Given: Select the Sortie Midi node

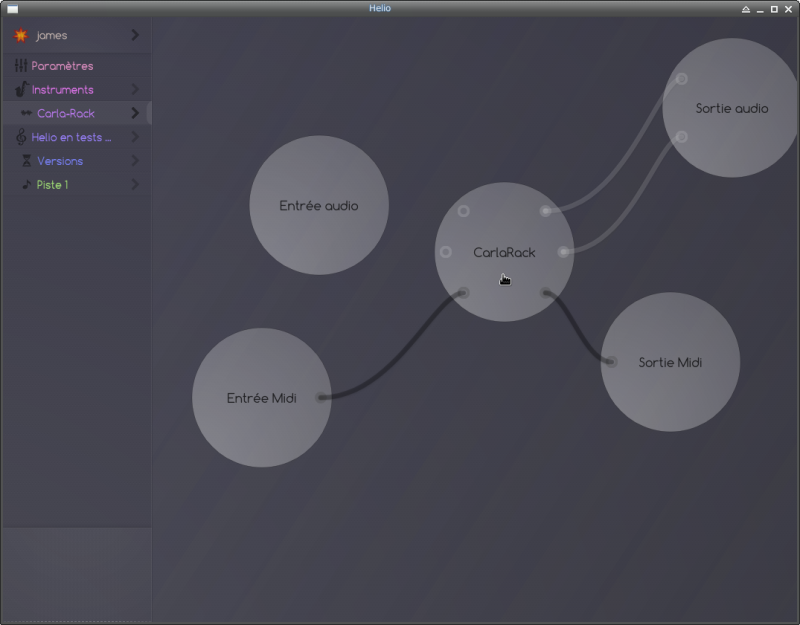Looking at the screenshot, I should tap(670, 362).
